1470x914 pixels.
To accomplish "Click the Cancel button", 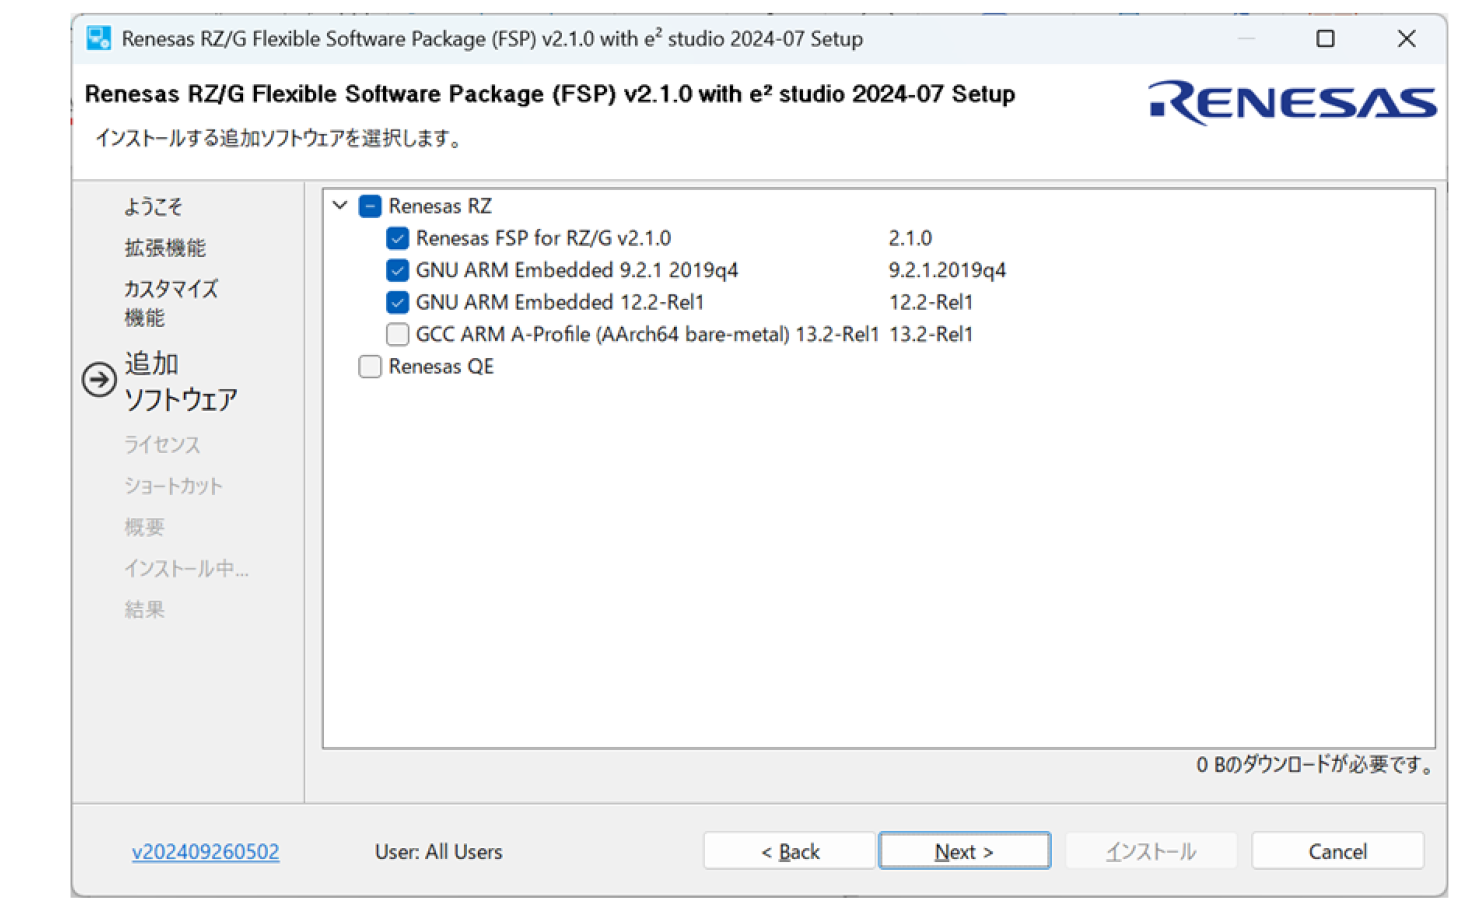I will (1337, 851).
